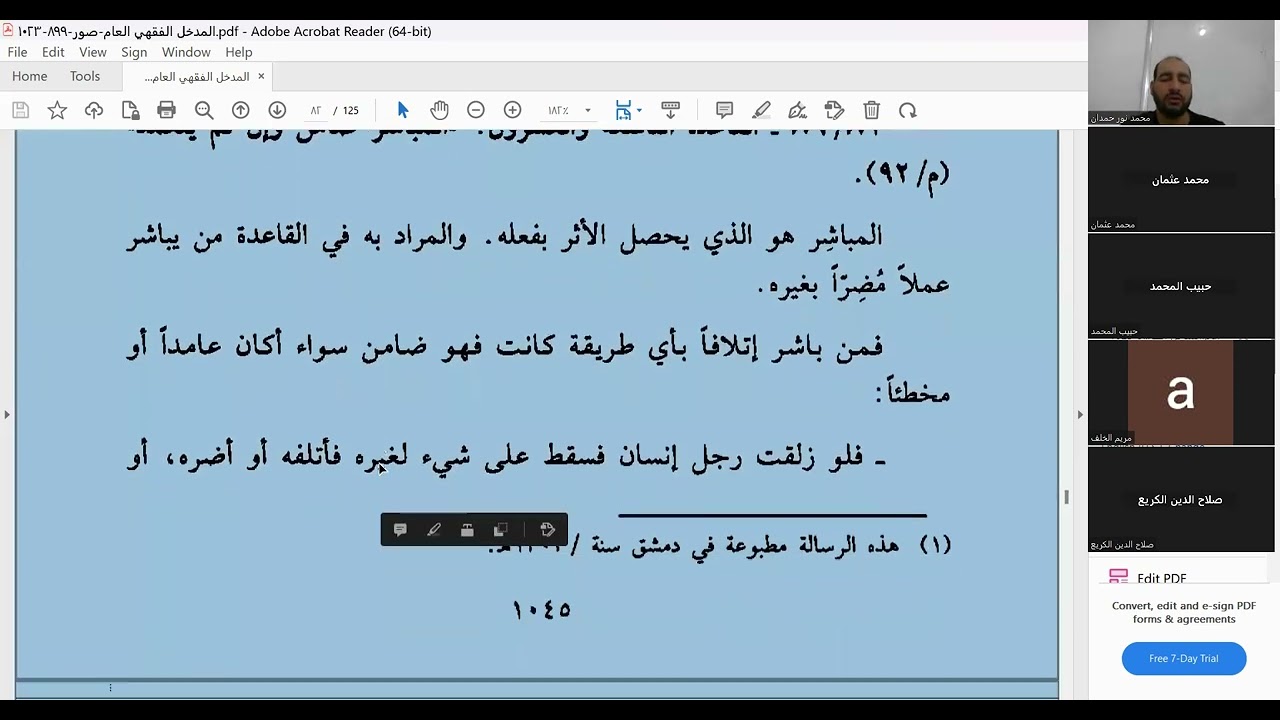Select صلاح الدين الكريع participant tile
The height and width of the screenshot is (720, 1280).
(x=1181, y=499)
